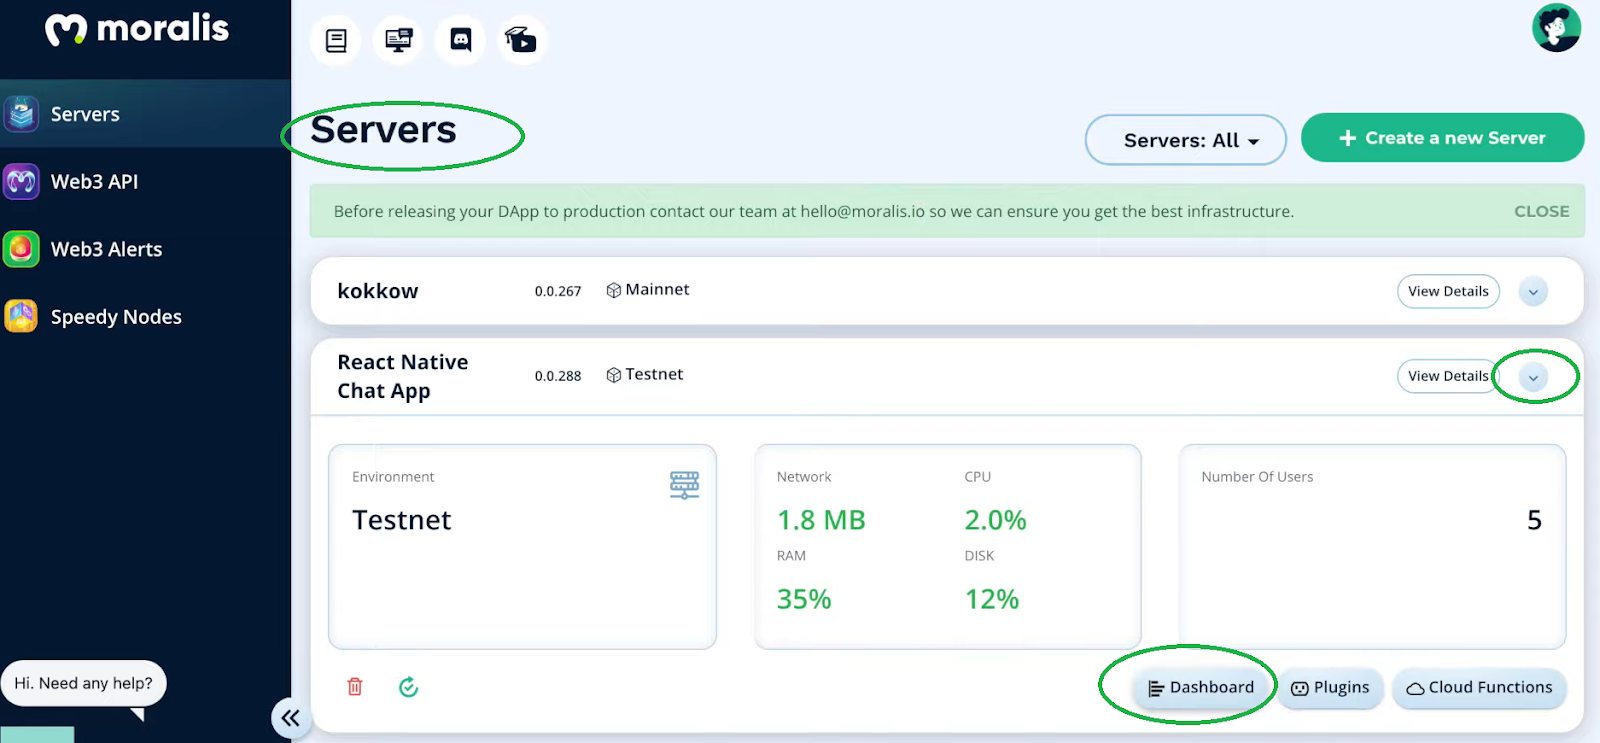Delete the React Native Chat App server via trash icon

[x=355, y=686]
